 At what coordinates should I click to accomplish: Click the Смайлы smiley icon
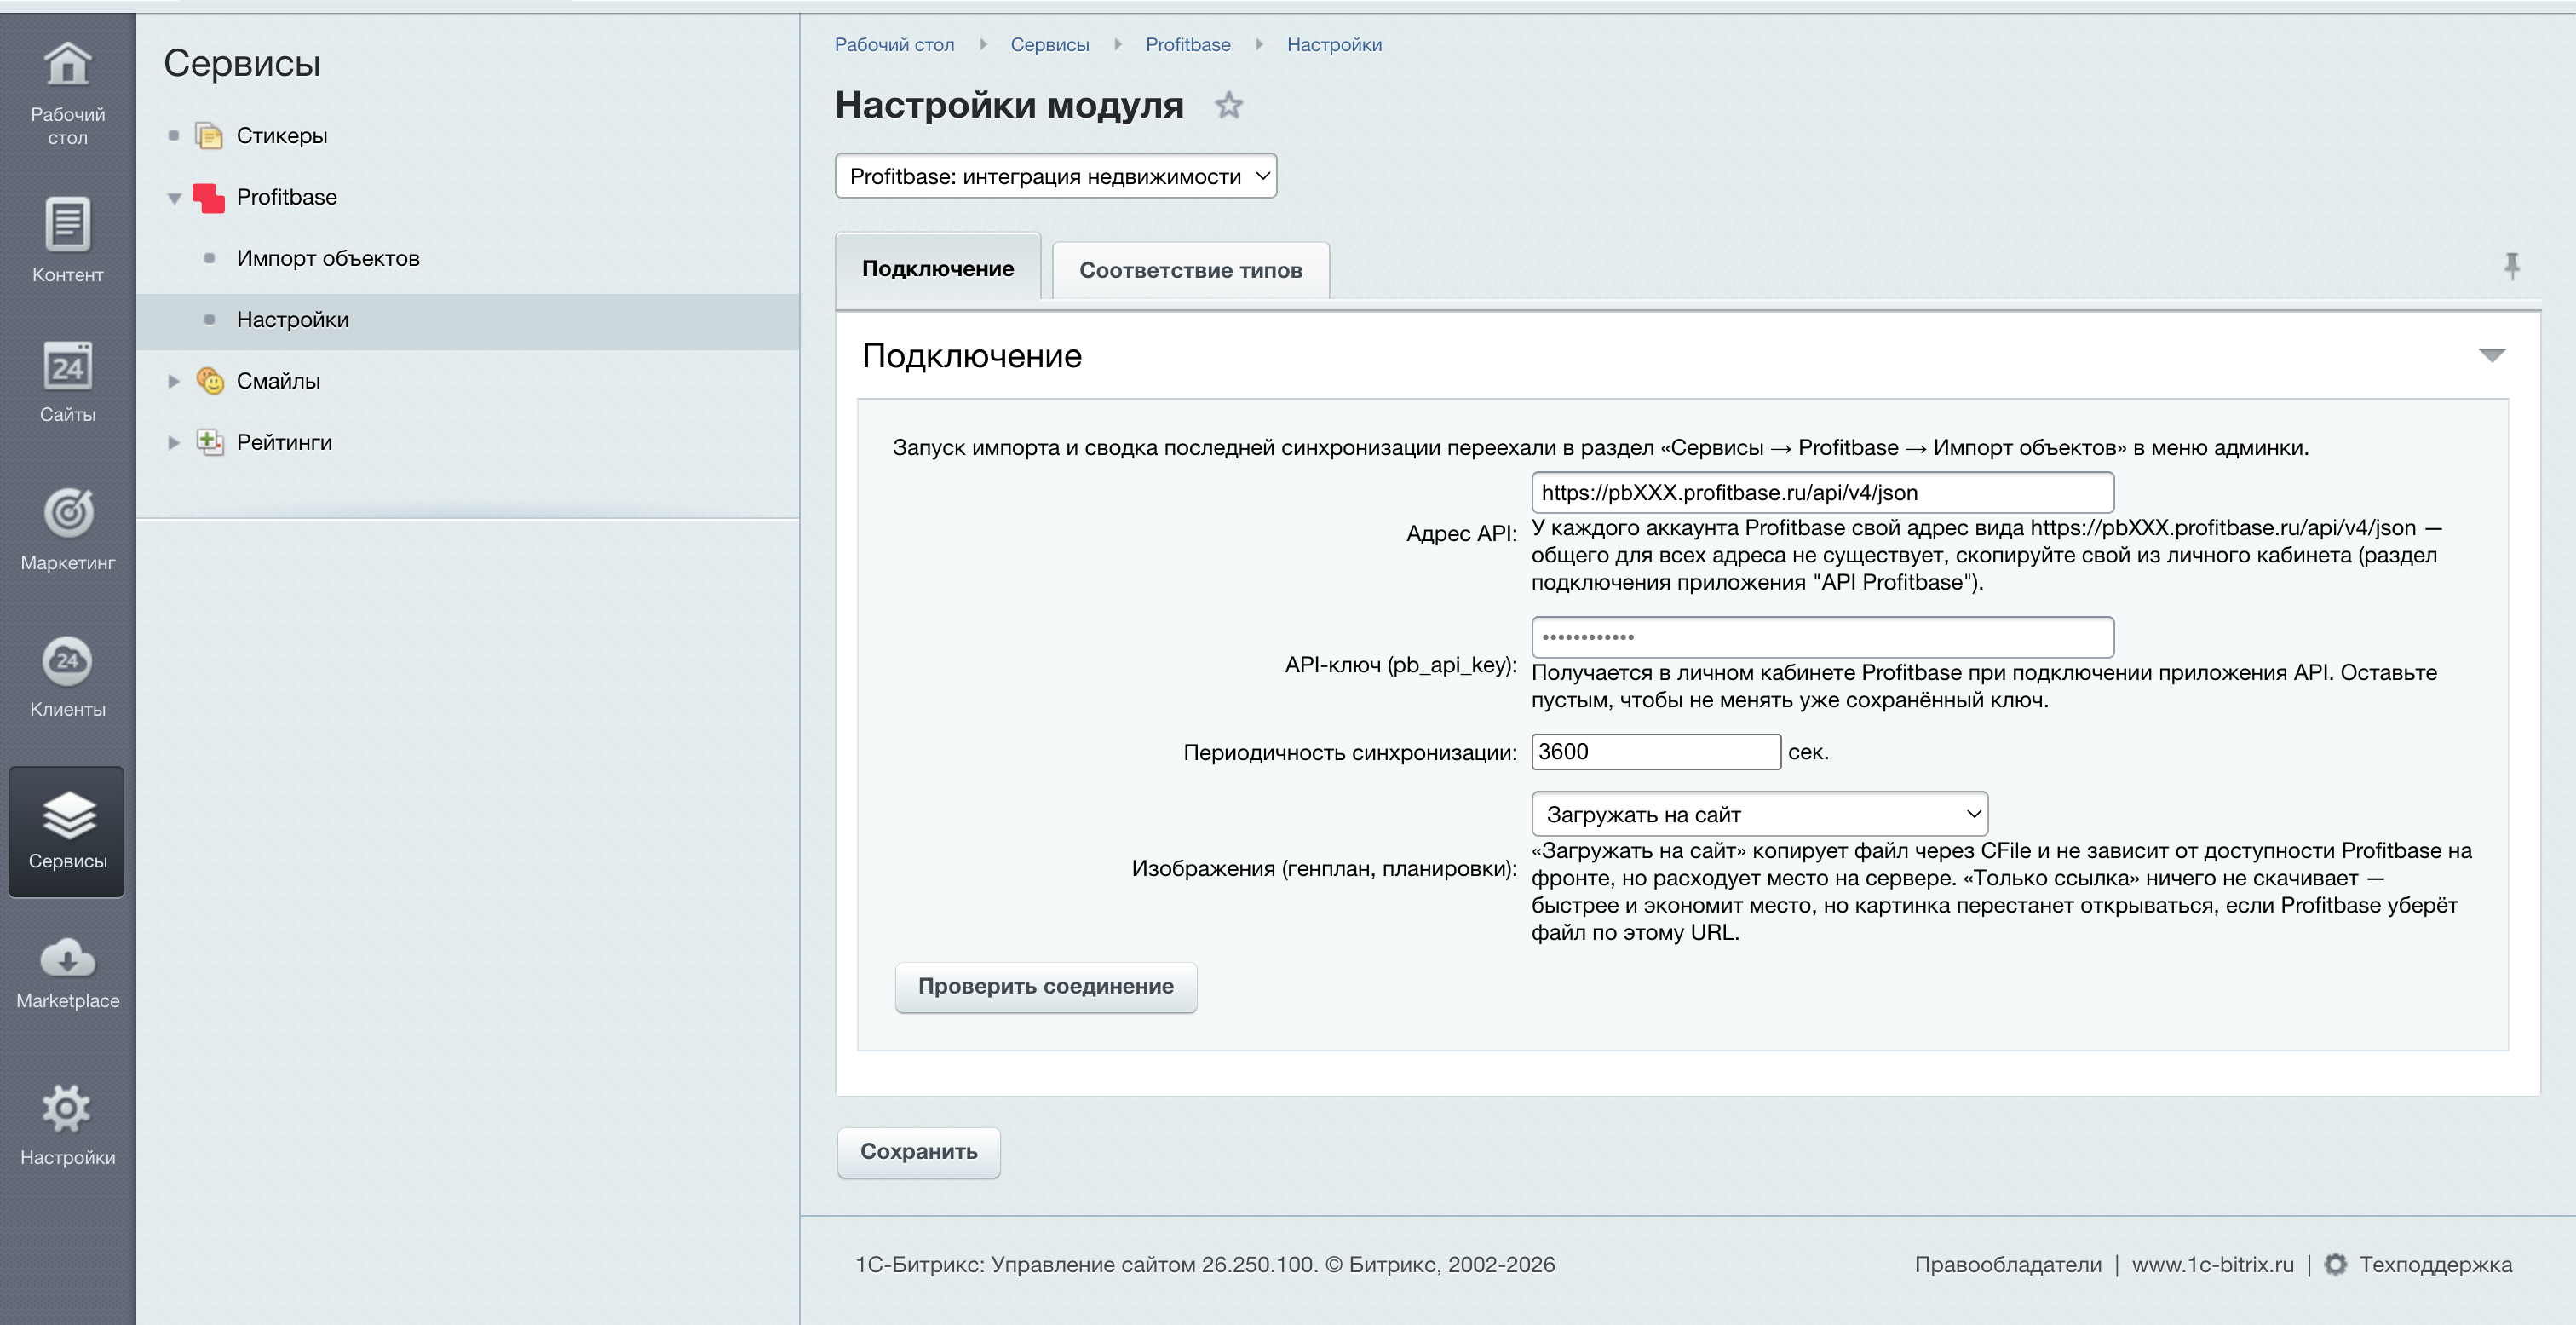[210, 380]
